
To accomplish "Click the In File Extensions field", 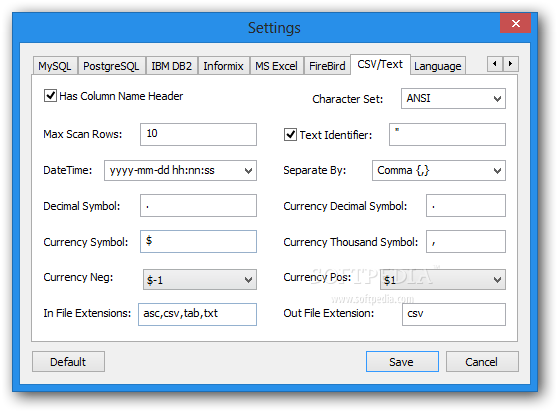I will [x=198, y=314].
